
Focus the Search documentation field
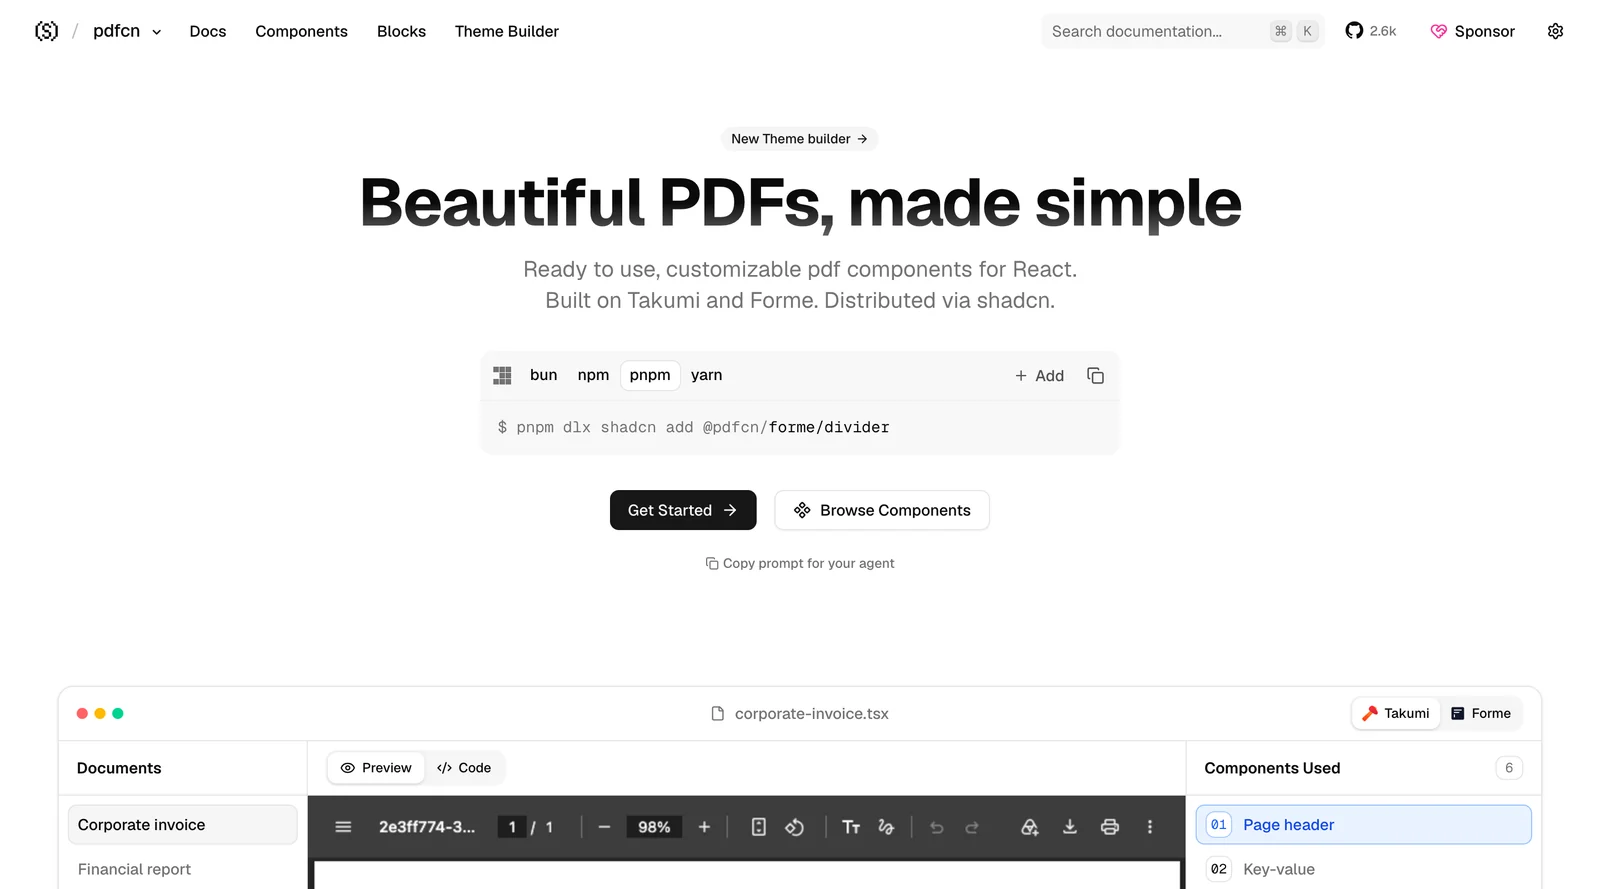pos(1183,31)
